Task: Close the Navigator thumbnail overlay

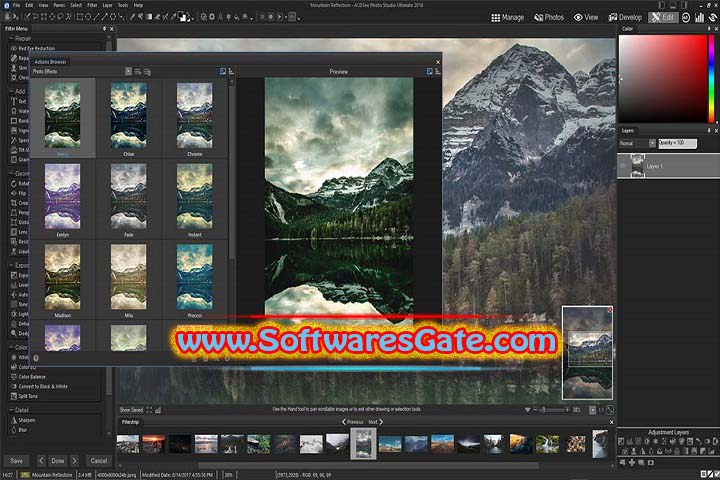Action: coord(610,310)
